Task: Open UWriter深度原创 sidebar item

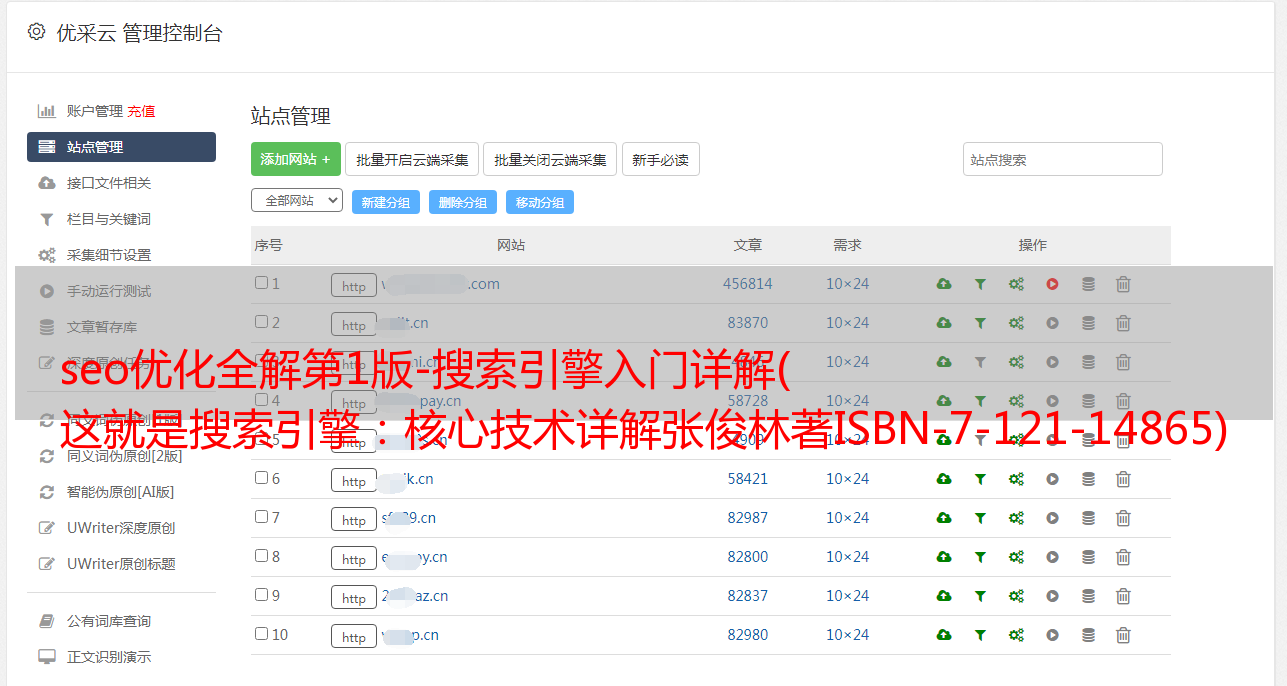Action: coord(121,528)
